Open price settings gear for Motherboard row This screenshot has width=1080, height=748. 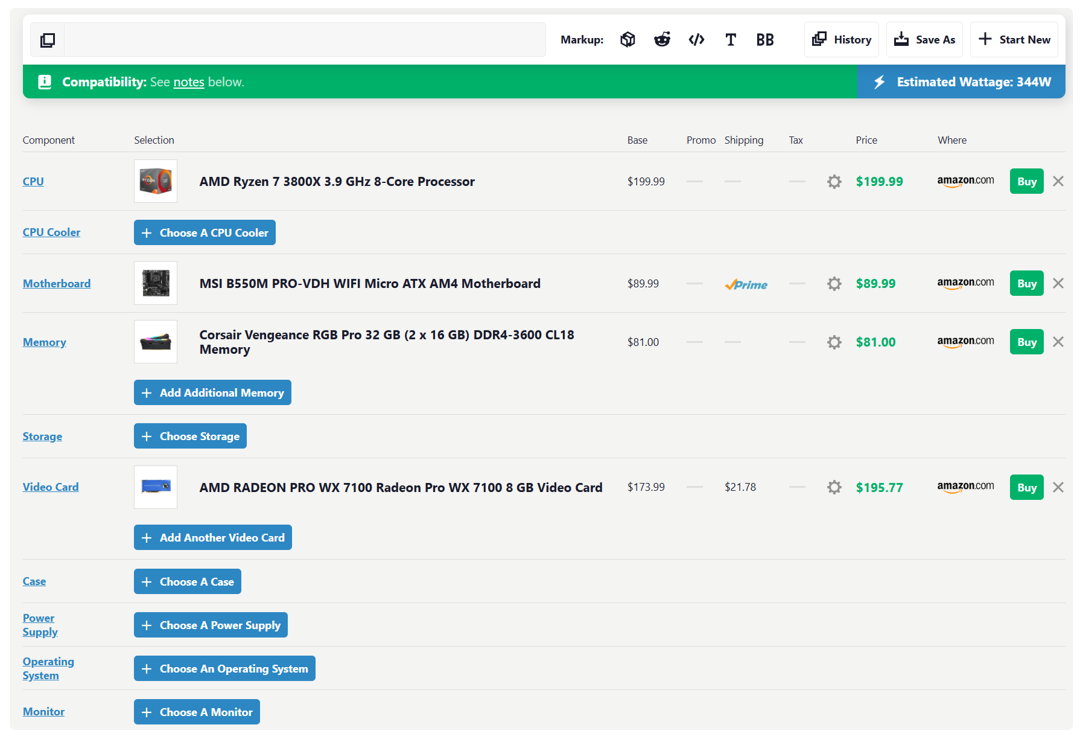[834, 284]
